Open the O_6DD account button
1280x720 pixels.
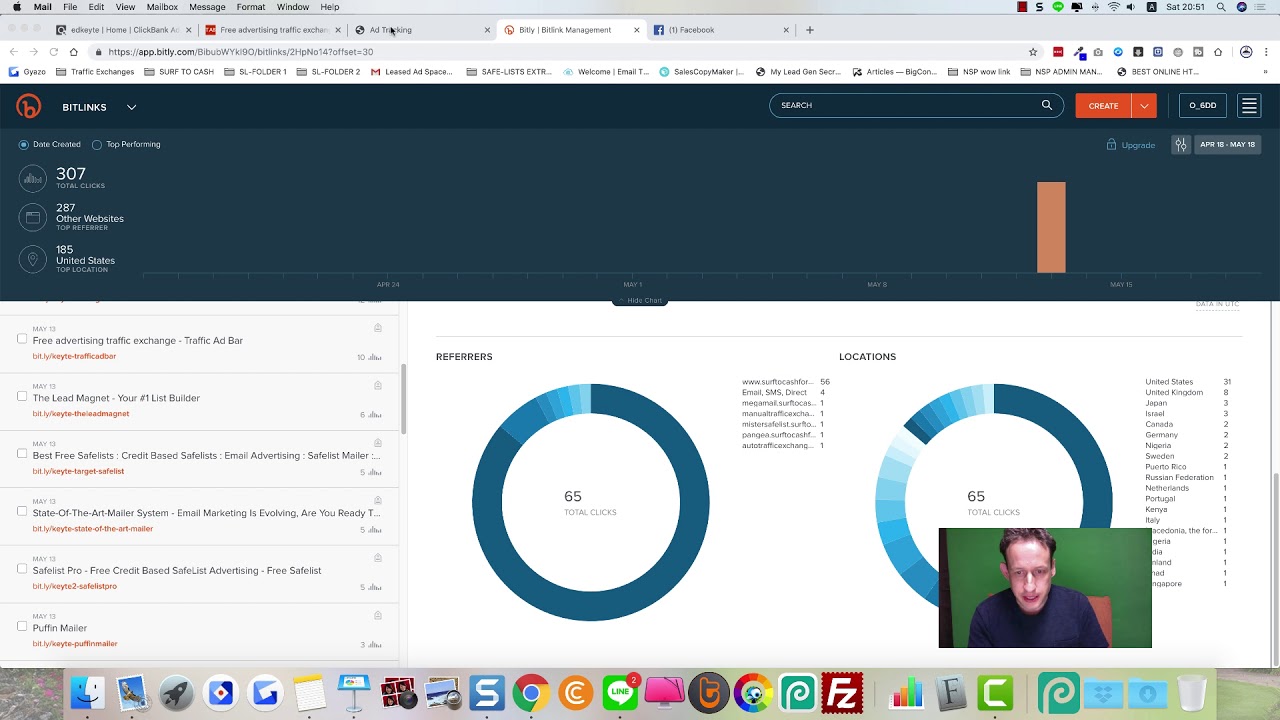(x=1203, y=105)
